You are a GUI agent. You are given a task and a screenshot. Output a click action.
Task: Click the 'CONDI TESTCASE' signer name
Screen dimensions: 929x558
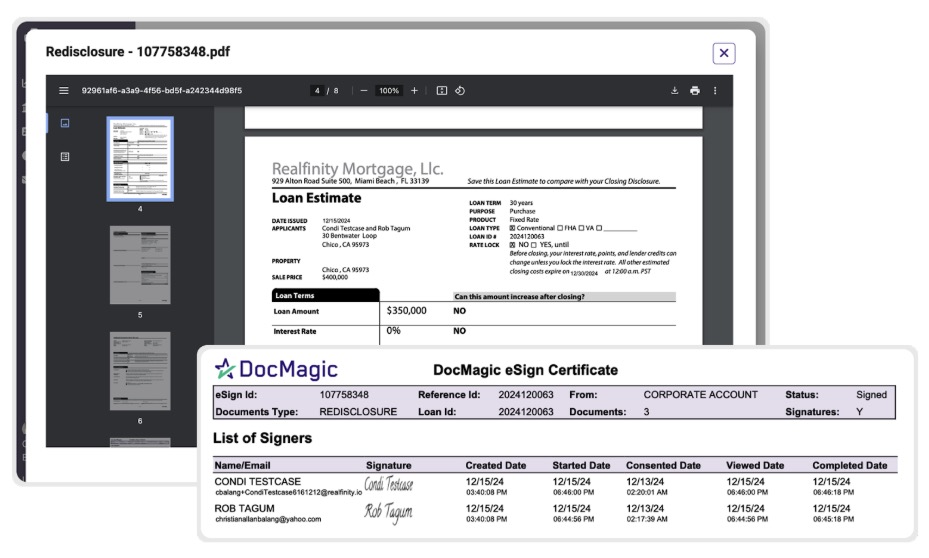click(x=258, y=482)
